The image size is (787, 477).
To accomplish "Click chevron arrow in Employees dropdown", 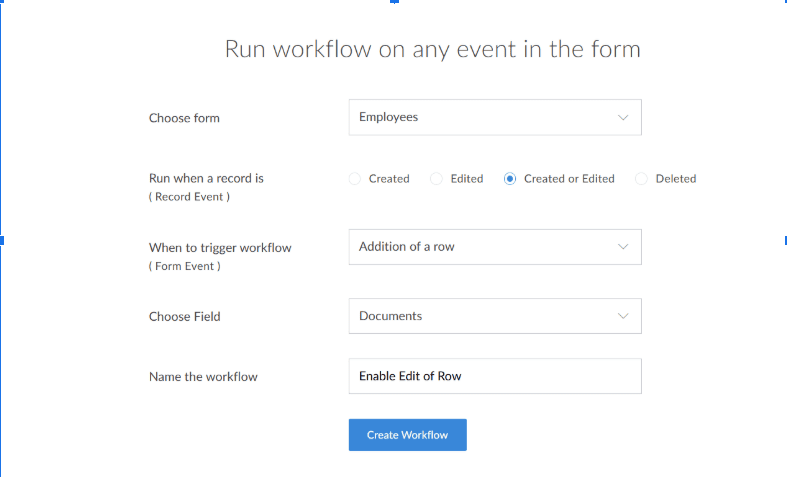I will tap(623, 117).
